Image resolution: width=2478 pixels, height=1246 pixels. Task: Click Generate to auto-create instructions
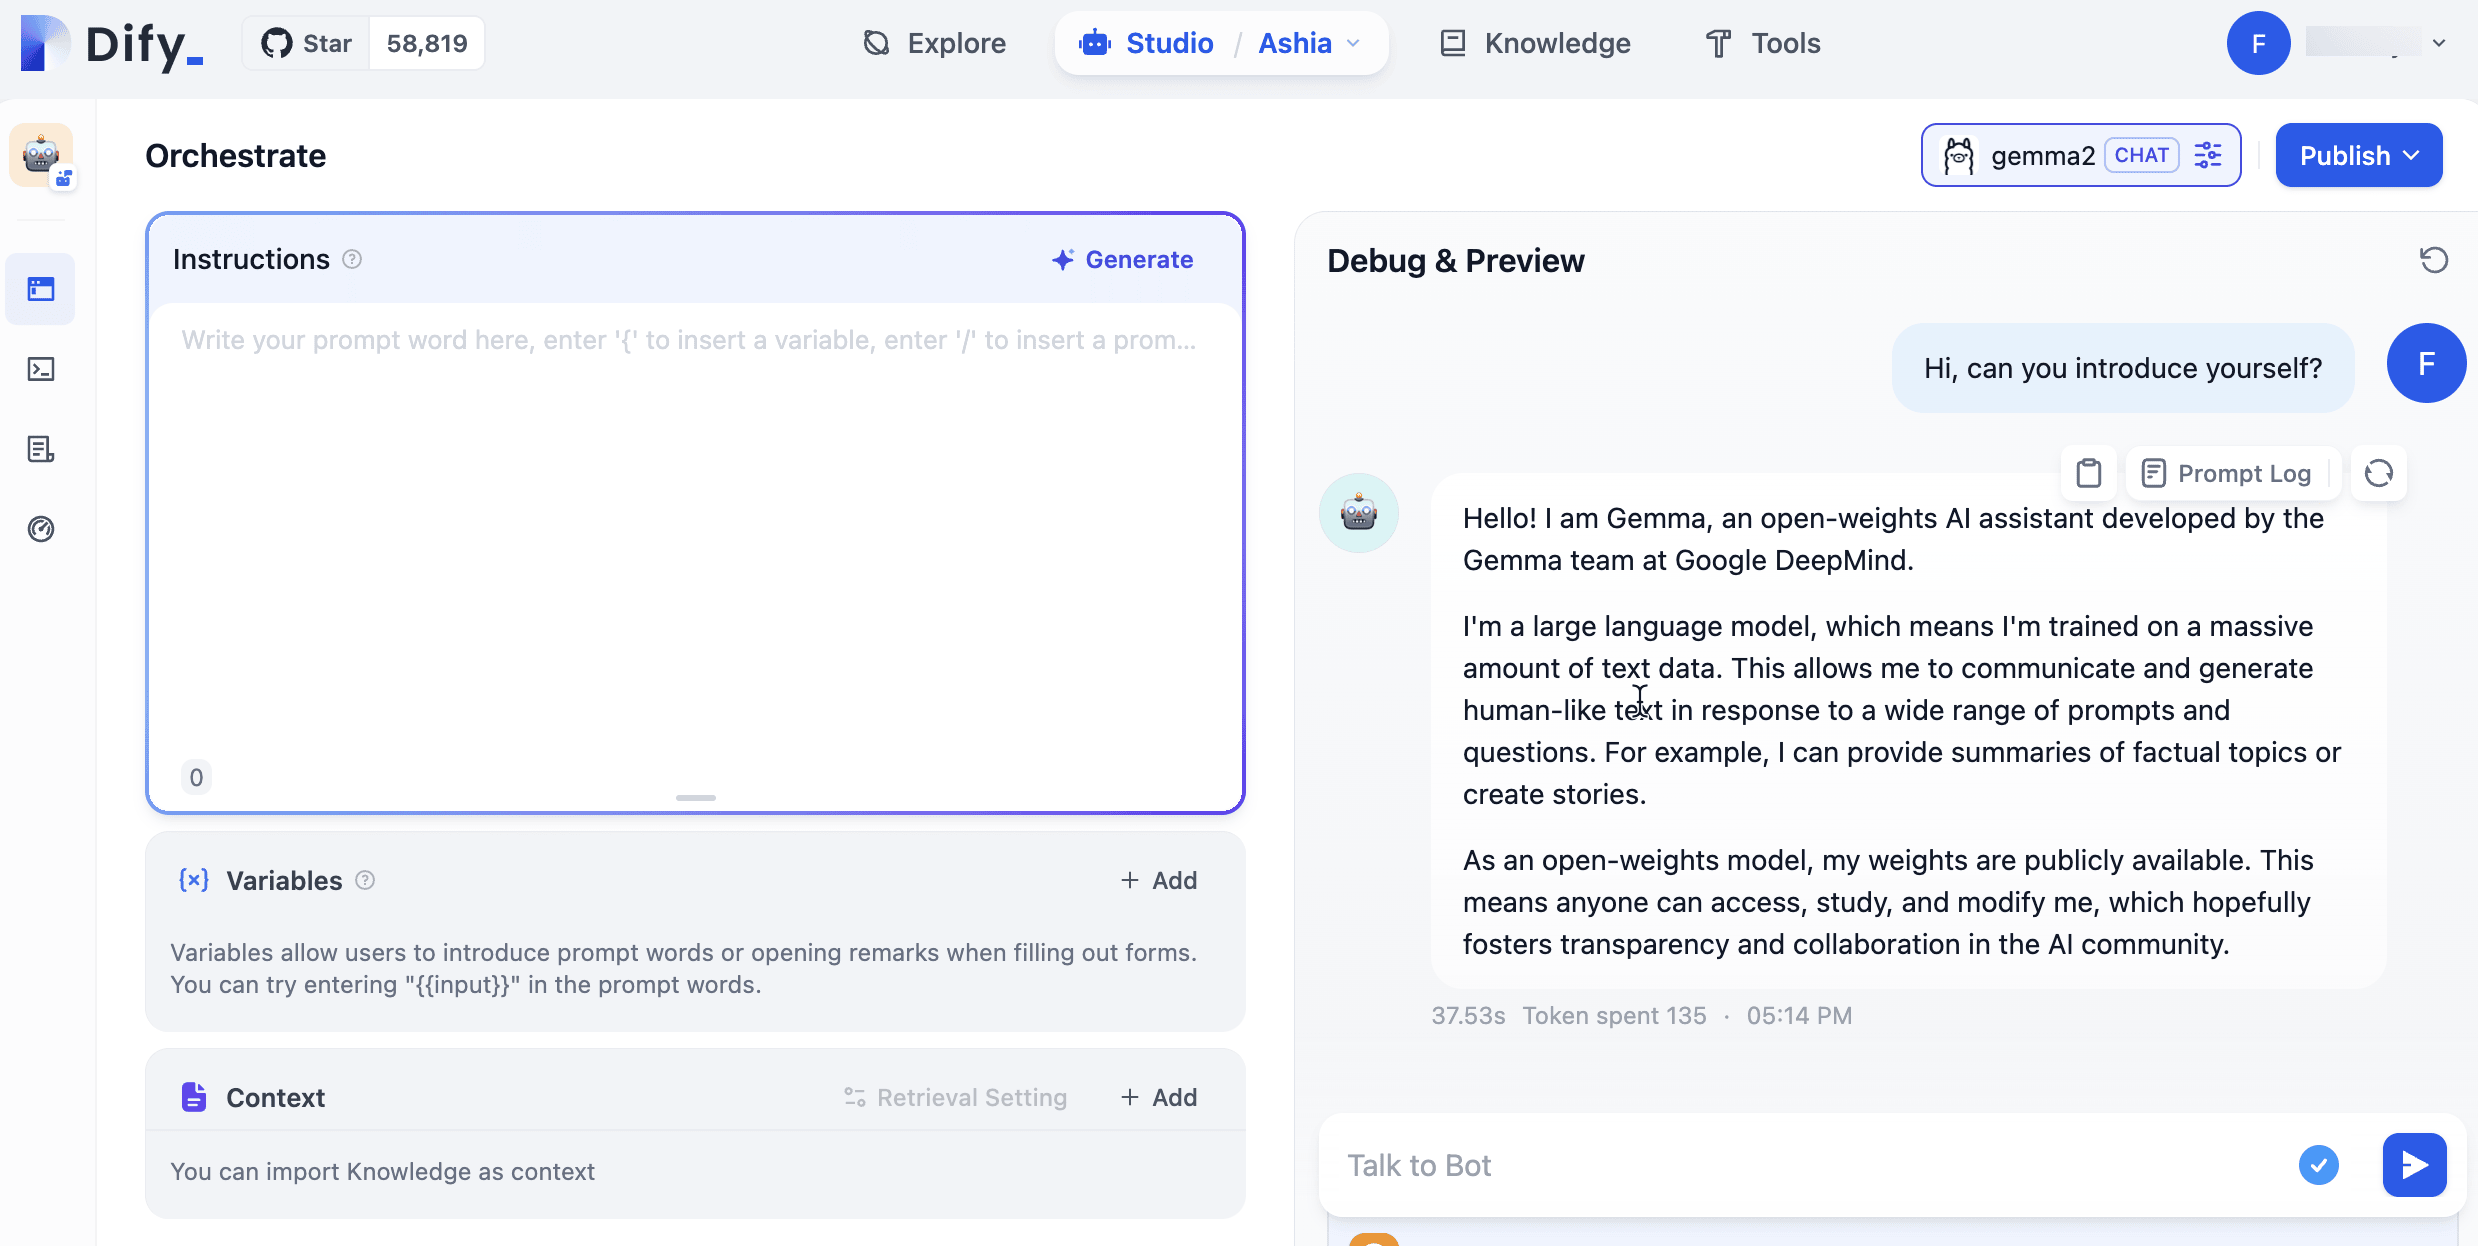click(1122, 259)
